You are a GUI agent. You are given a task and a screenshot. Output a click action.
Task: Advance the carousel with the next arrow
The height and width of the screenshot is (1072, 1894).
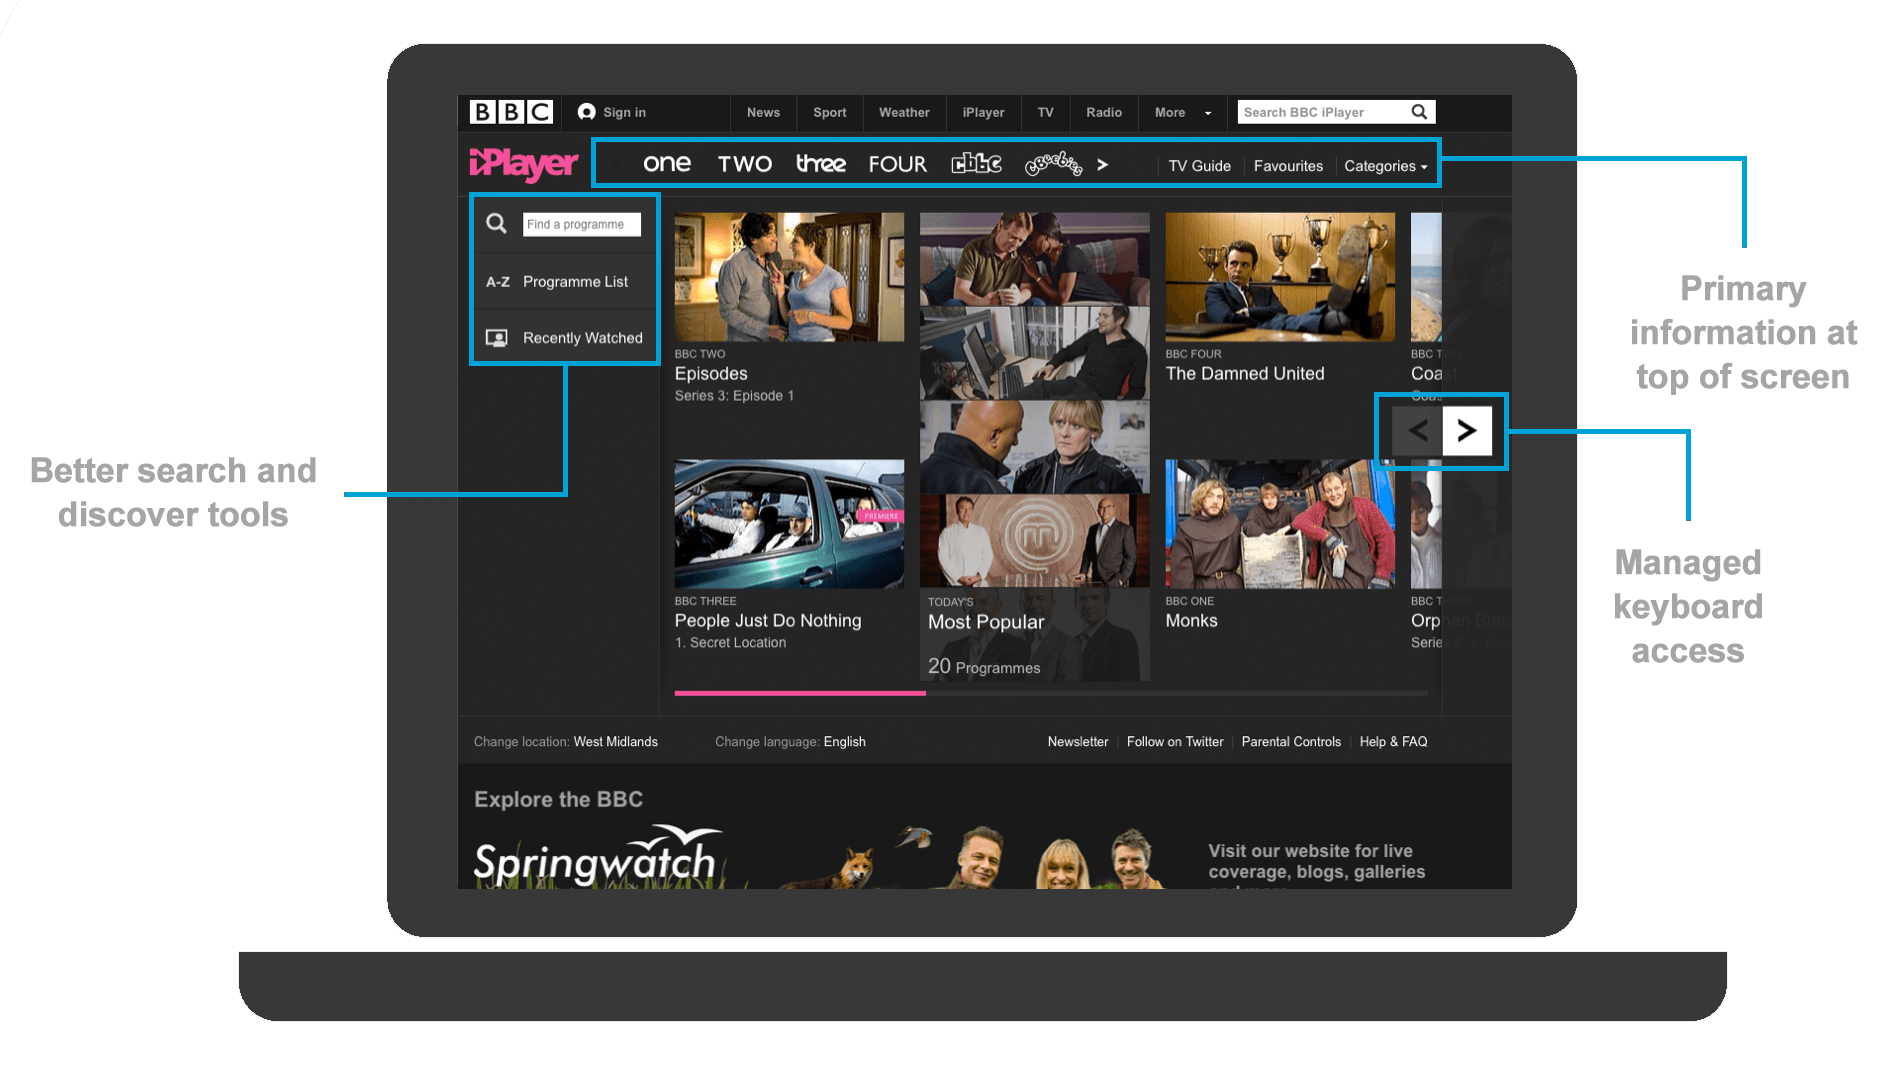coord(1467,430)
